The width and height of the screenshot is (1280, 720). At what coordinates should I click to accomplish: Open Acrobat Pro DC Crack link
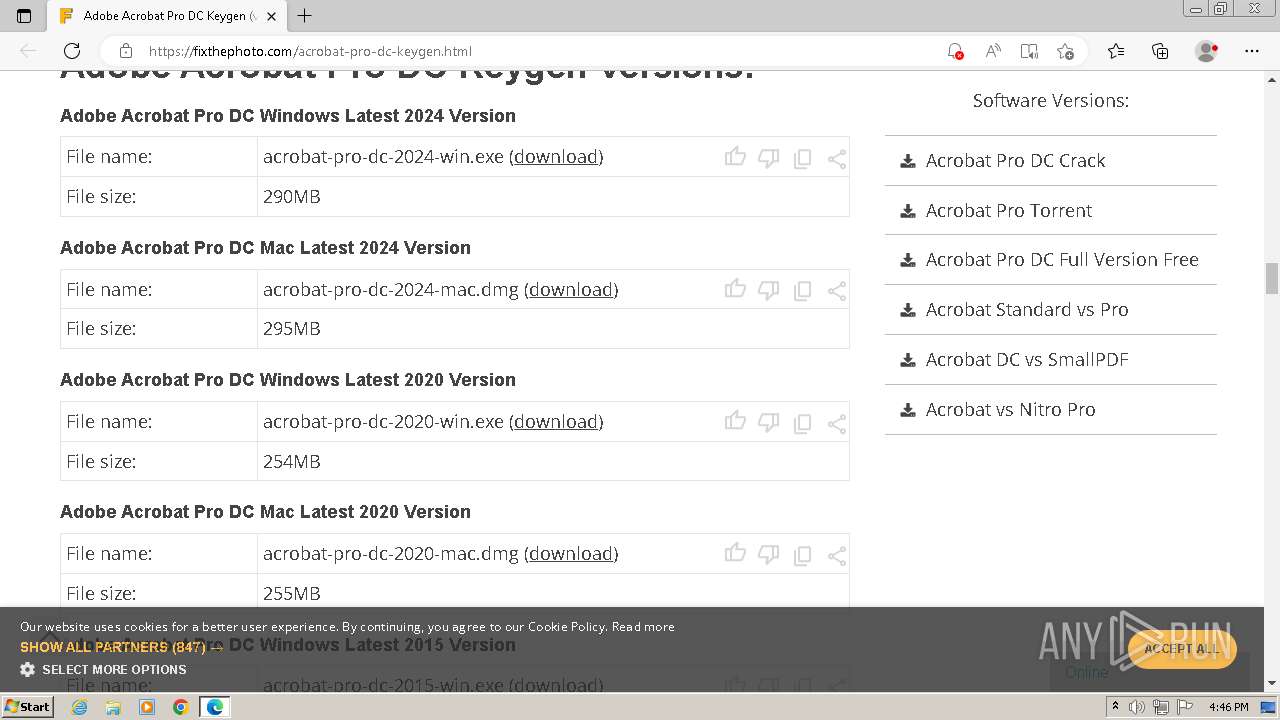1015,160
